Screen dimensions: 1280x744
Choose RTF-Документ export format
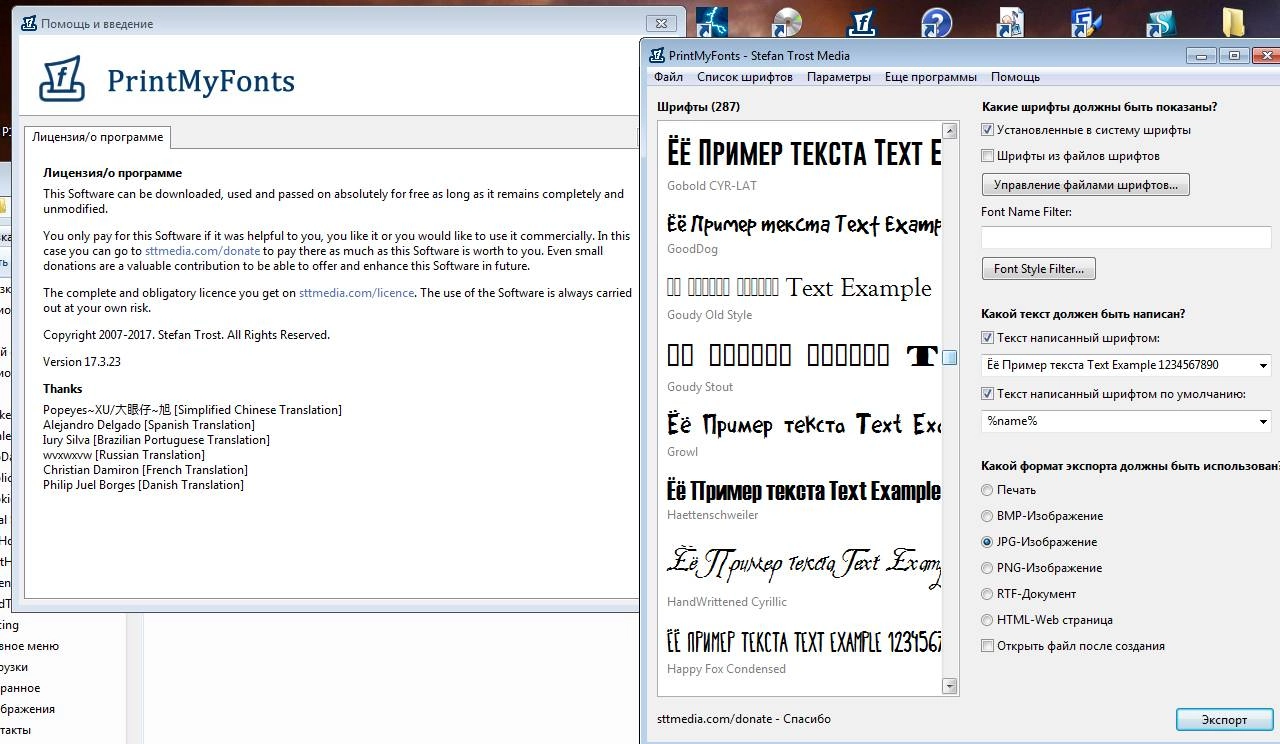(x=987, y=594)
